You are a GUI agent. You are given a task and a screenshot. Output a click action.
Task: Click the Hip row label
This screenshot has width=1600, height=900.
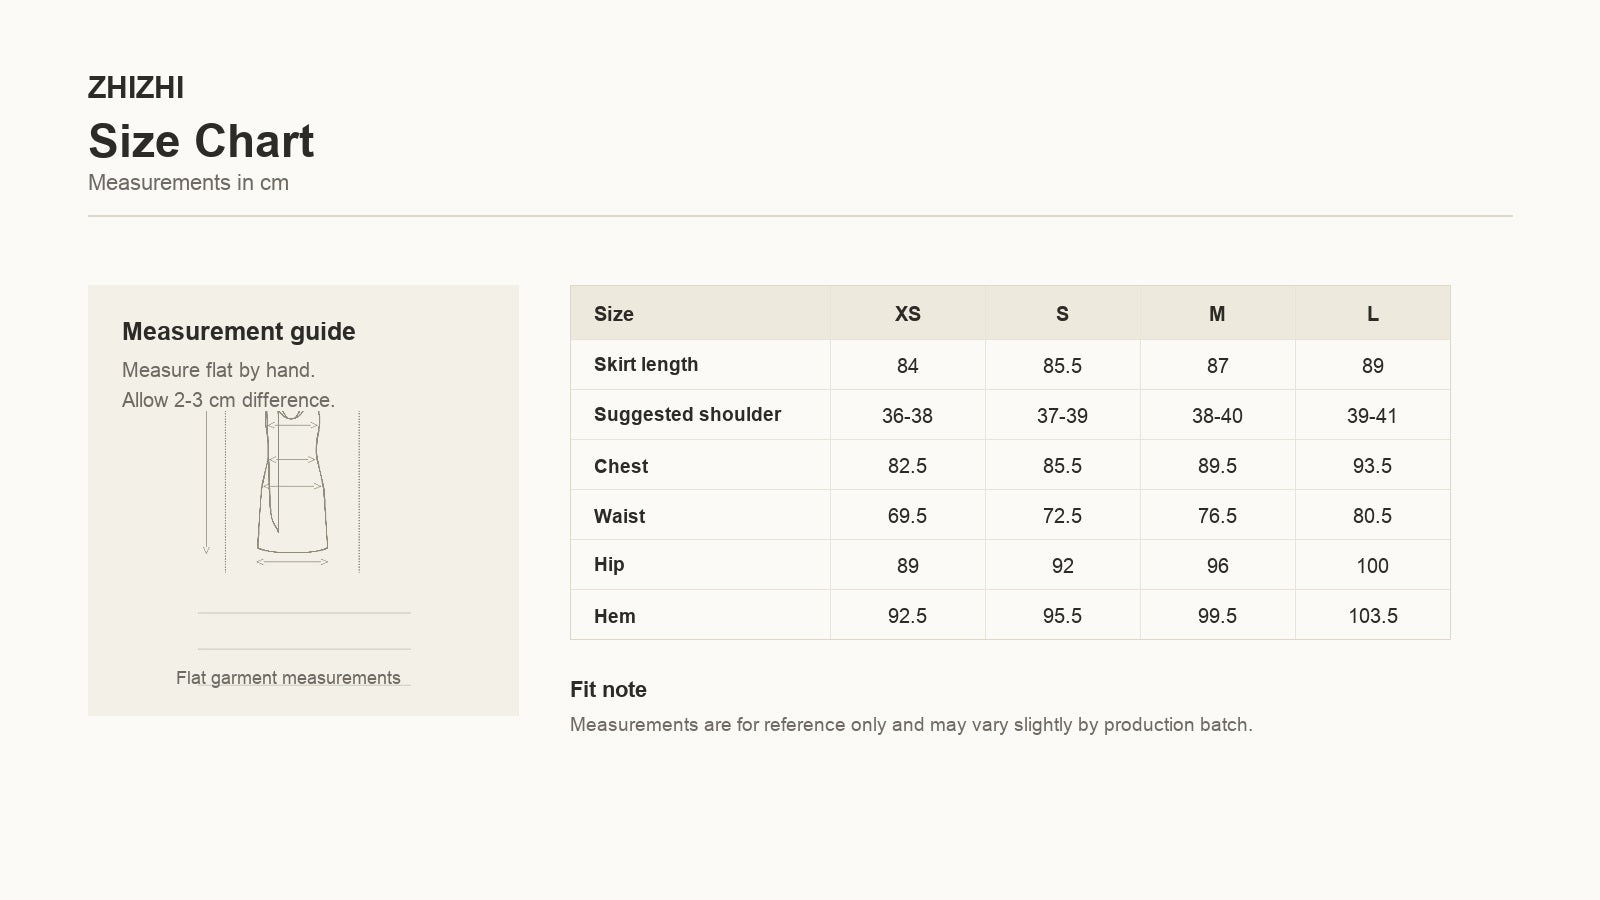click(x=609, y=565)
